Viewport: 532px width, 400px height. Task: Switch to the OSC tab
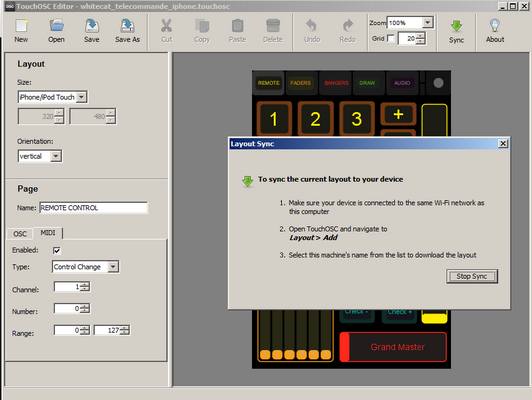tap(20, 234)
